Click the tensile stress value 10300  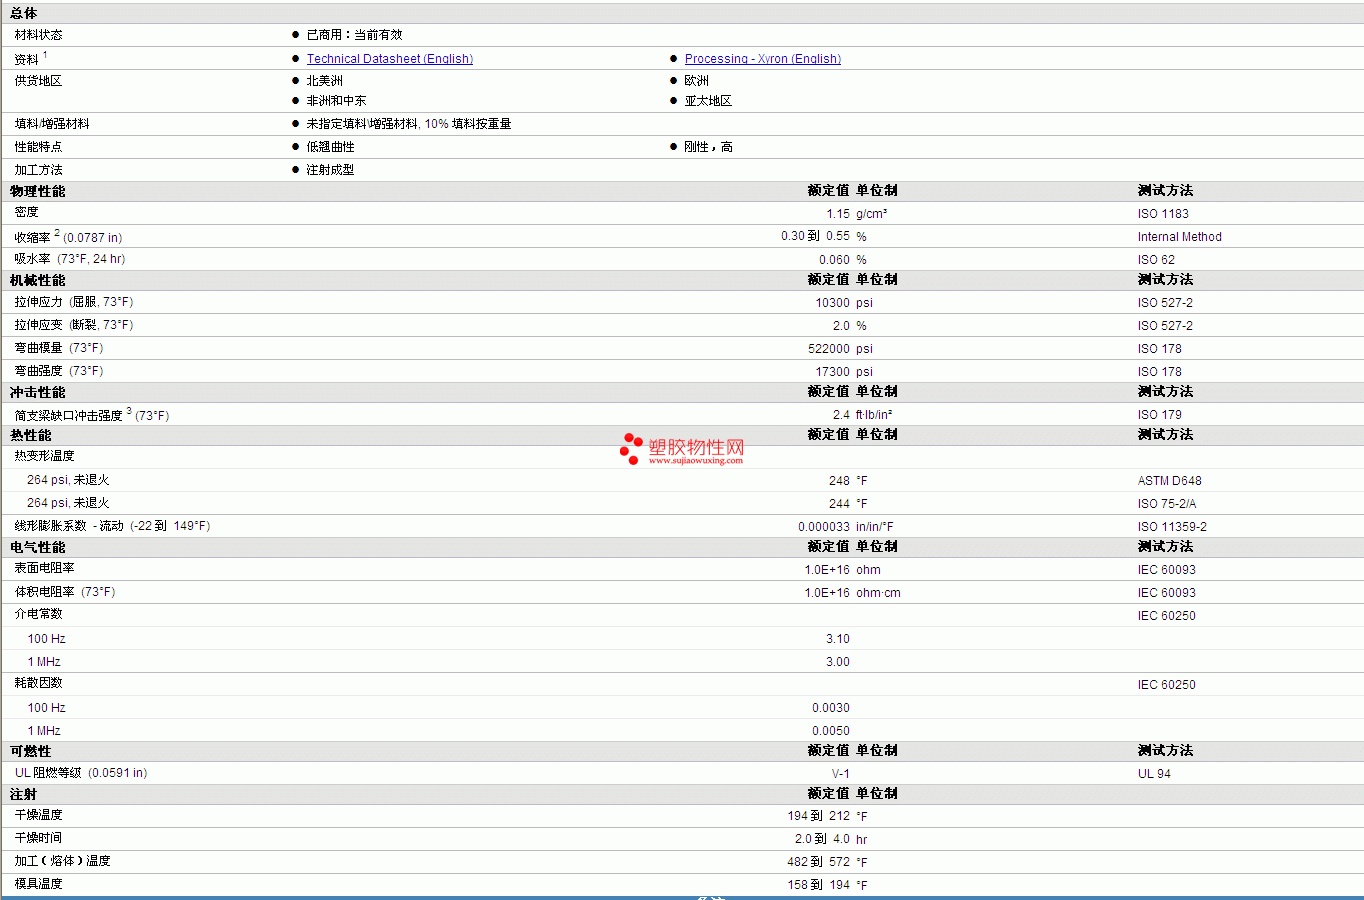click(x=833, y=303)
